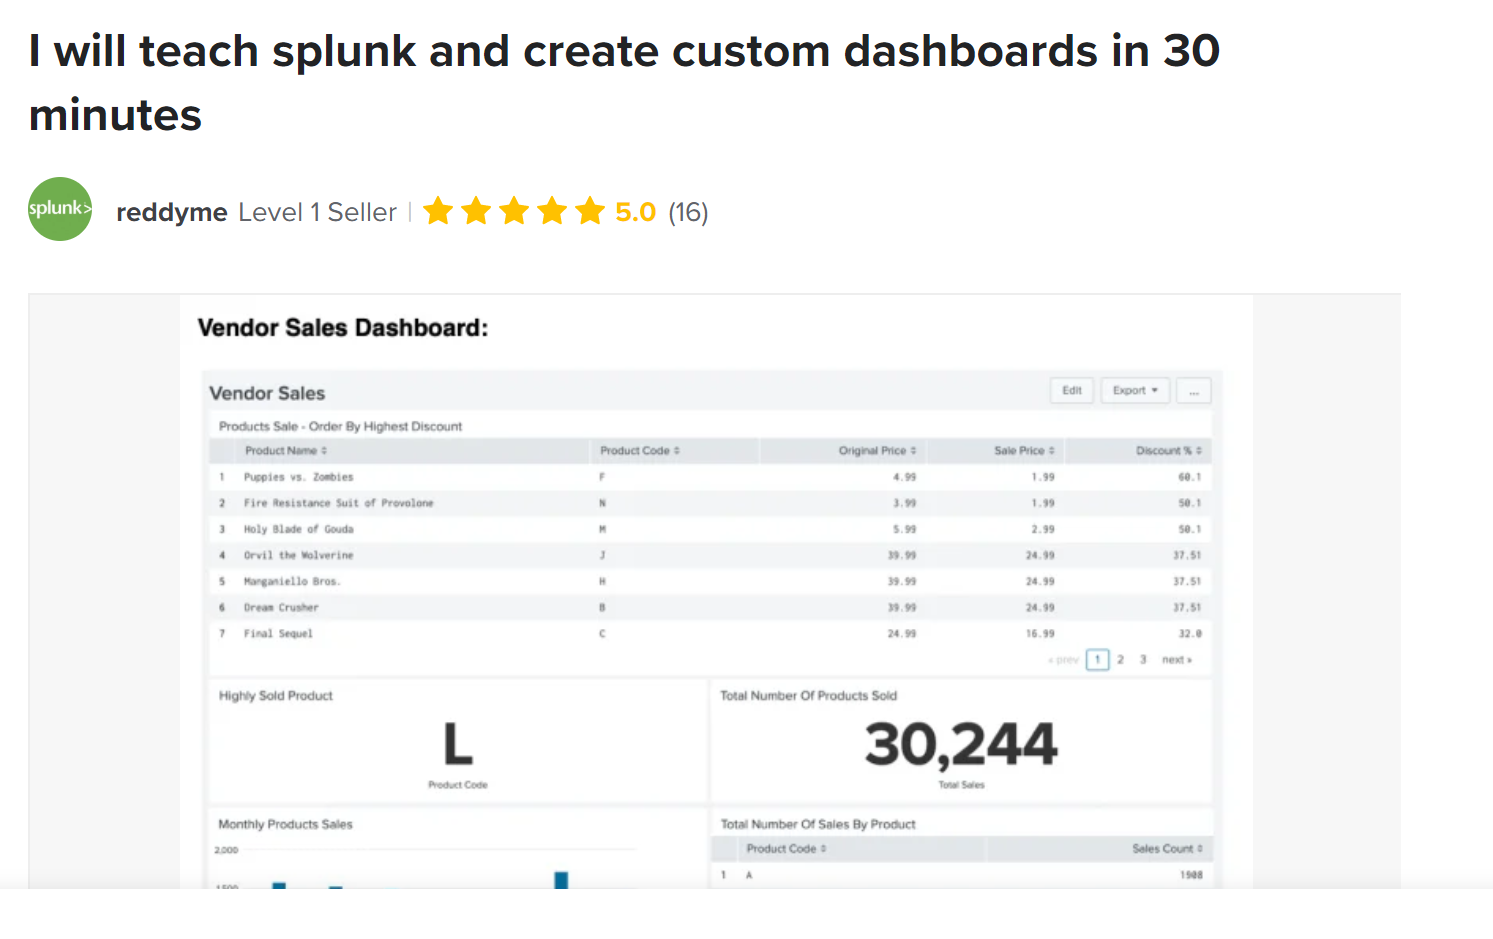Open reddyme seller profile link
The height and width of the screenshot is (939, 1493).
tap(172, 212)
